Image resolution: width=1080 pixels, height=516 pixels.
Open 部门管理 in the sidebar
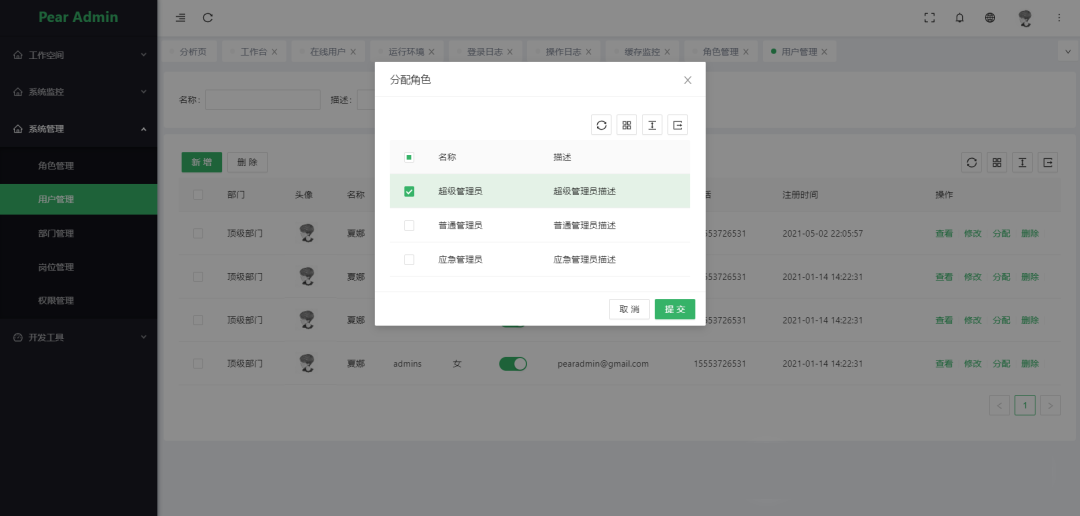56,233
